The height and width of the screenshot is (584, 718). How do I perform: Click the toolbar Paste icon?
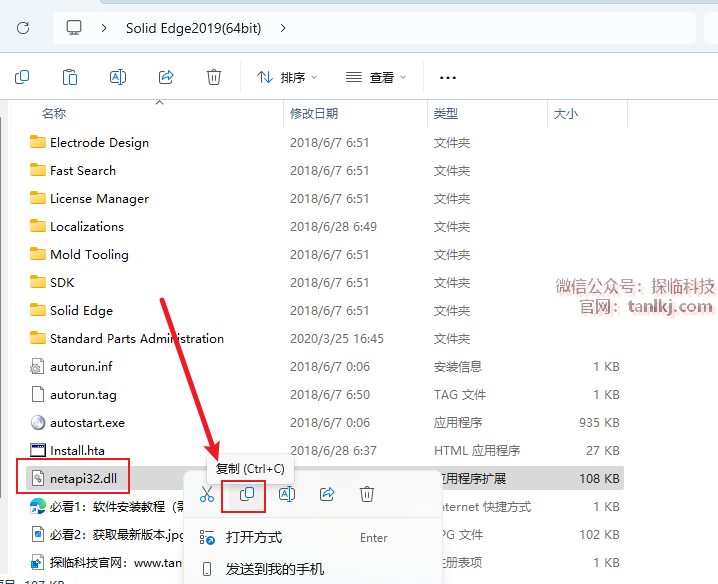tap(70, 77)
